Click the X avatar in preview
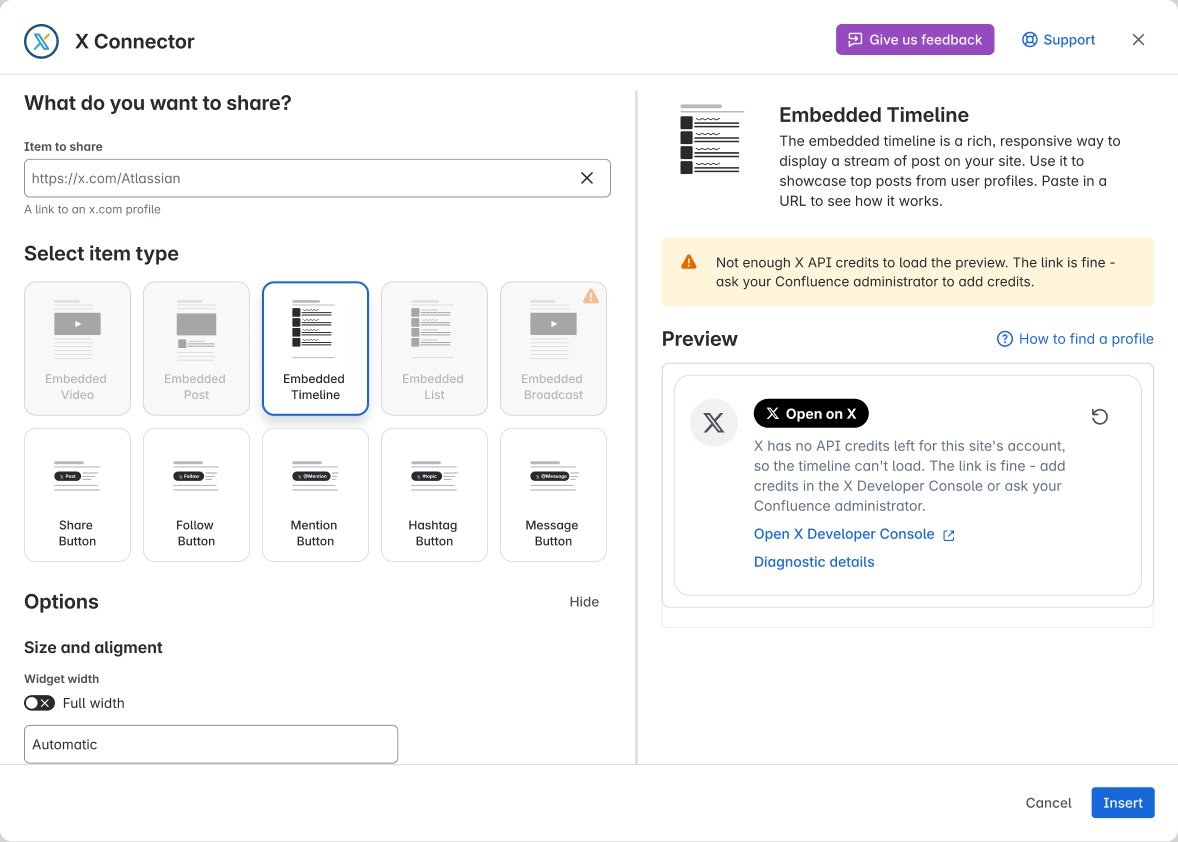The image size is (1178, 842). [714, 423]
